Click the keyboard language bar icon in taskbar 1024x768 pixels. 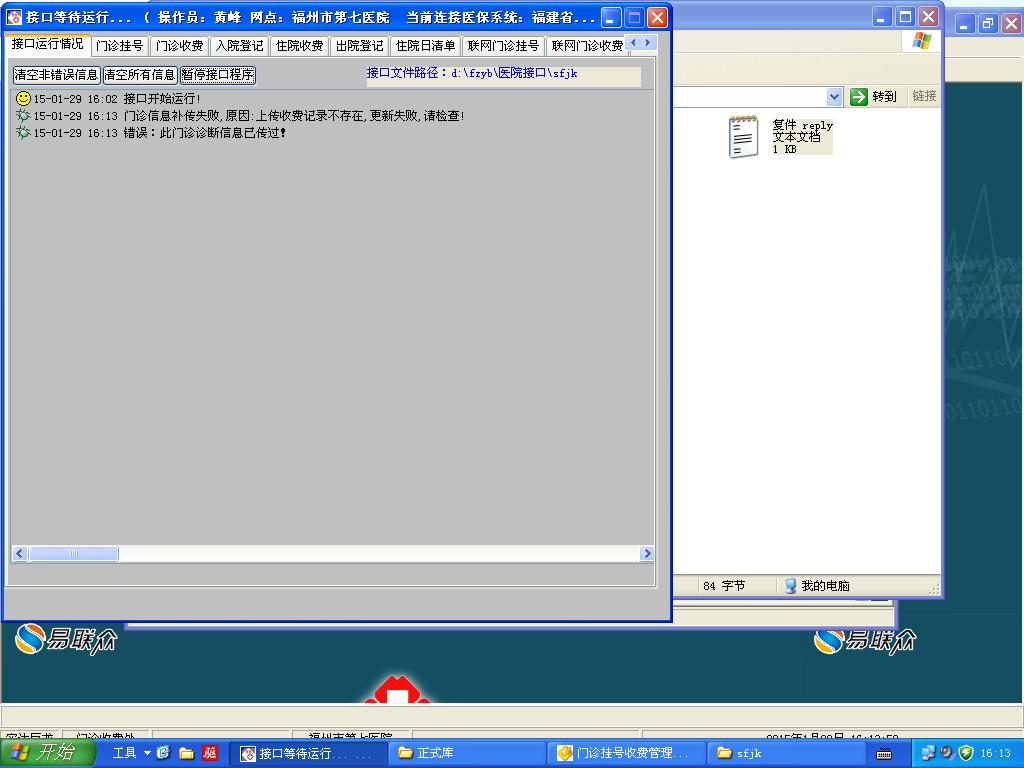coord(884,754)
